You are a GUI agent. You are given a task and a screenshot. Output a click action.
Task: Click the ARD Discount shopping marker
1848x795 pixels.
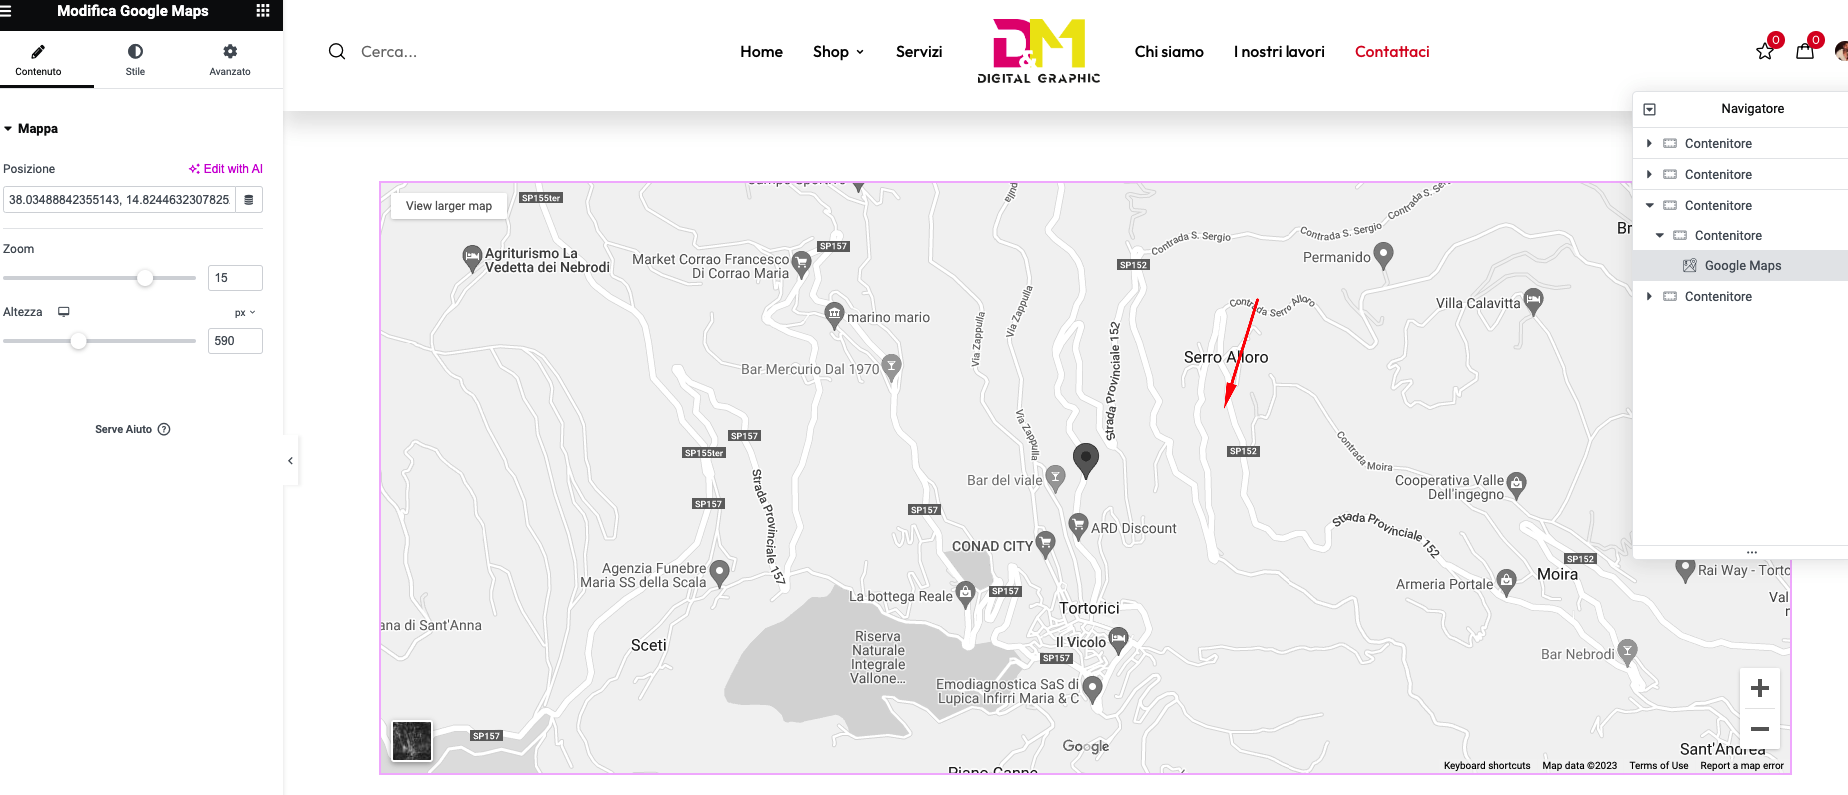(1078, 526)
